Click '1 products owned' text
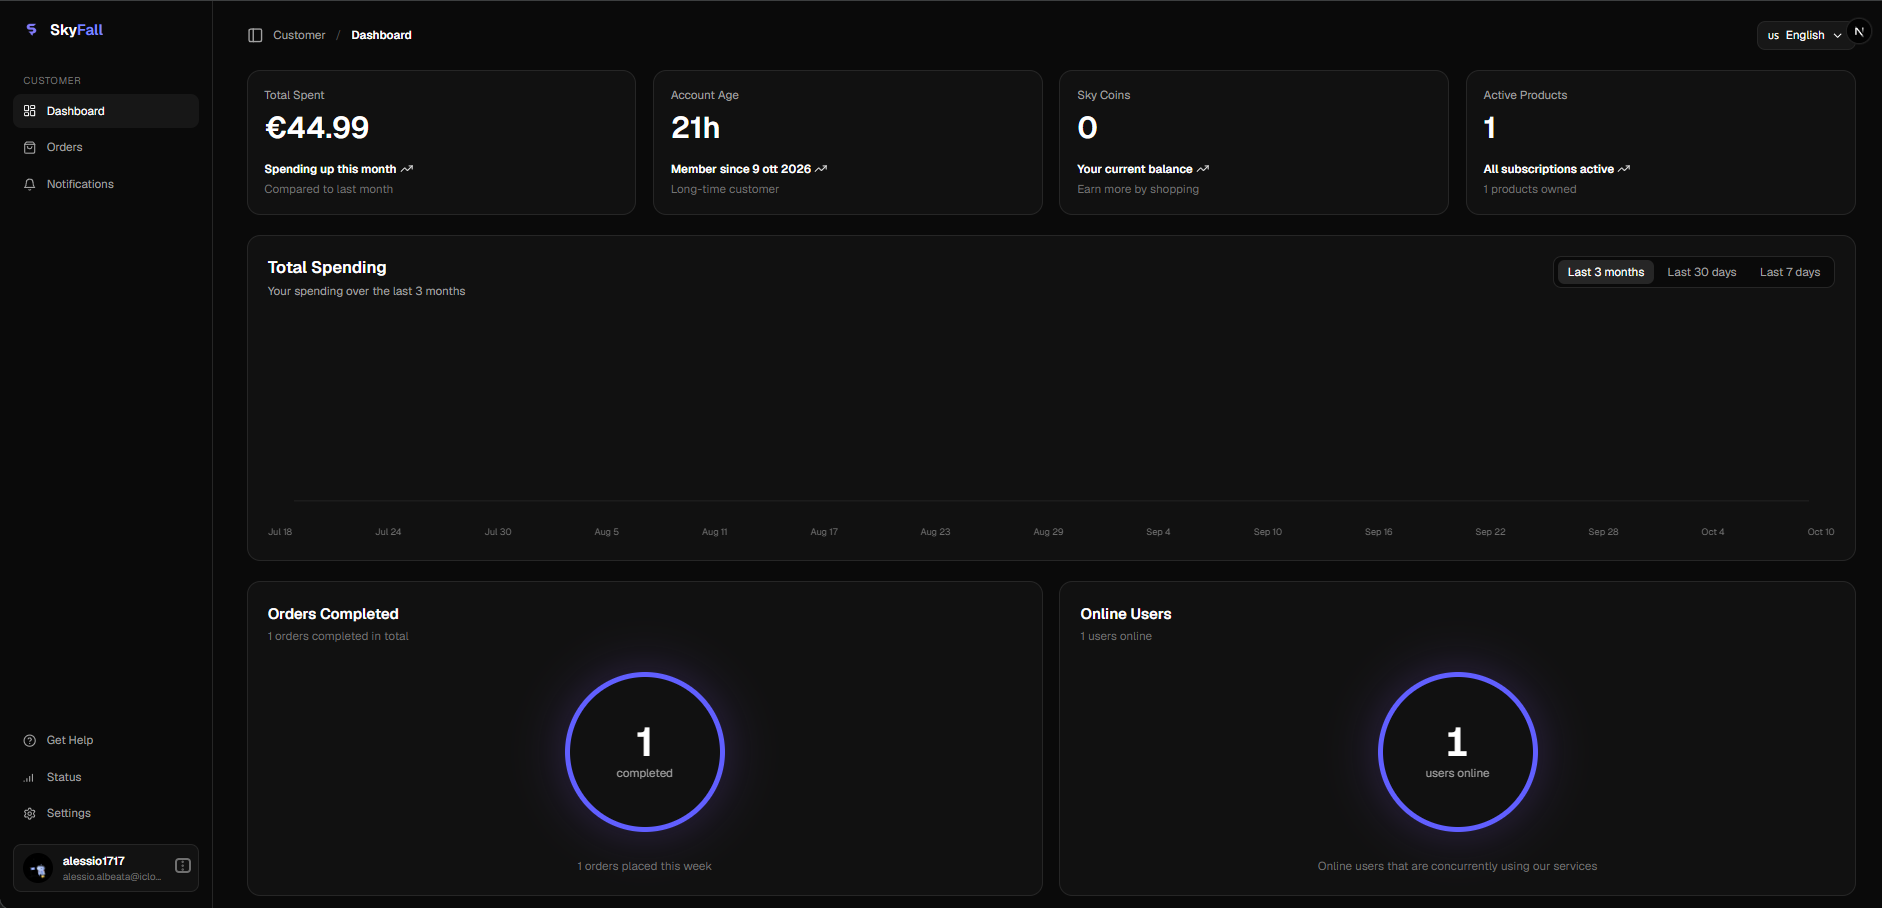 1530,189
